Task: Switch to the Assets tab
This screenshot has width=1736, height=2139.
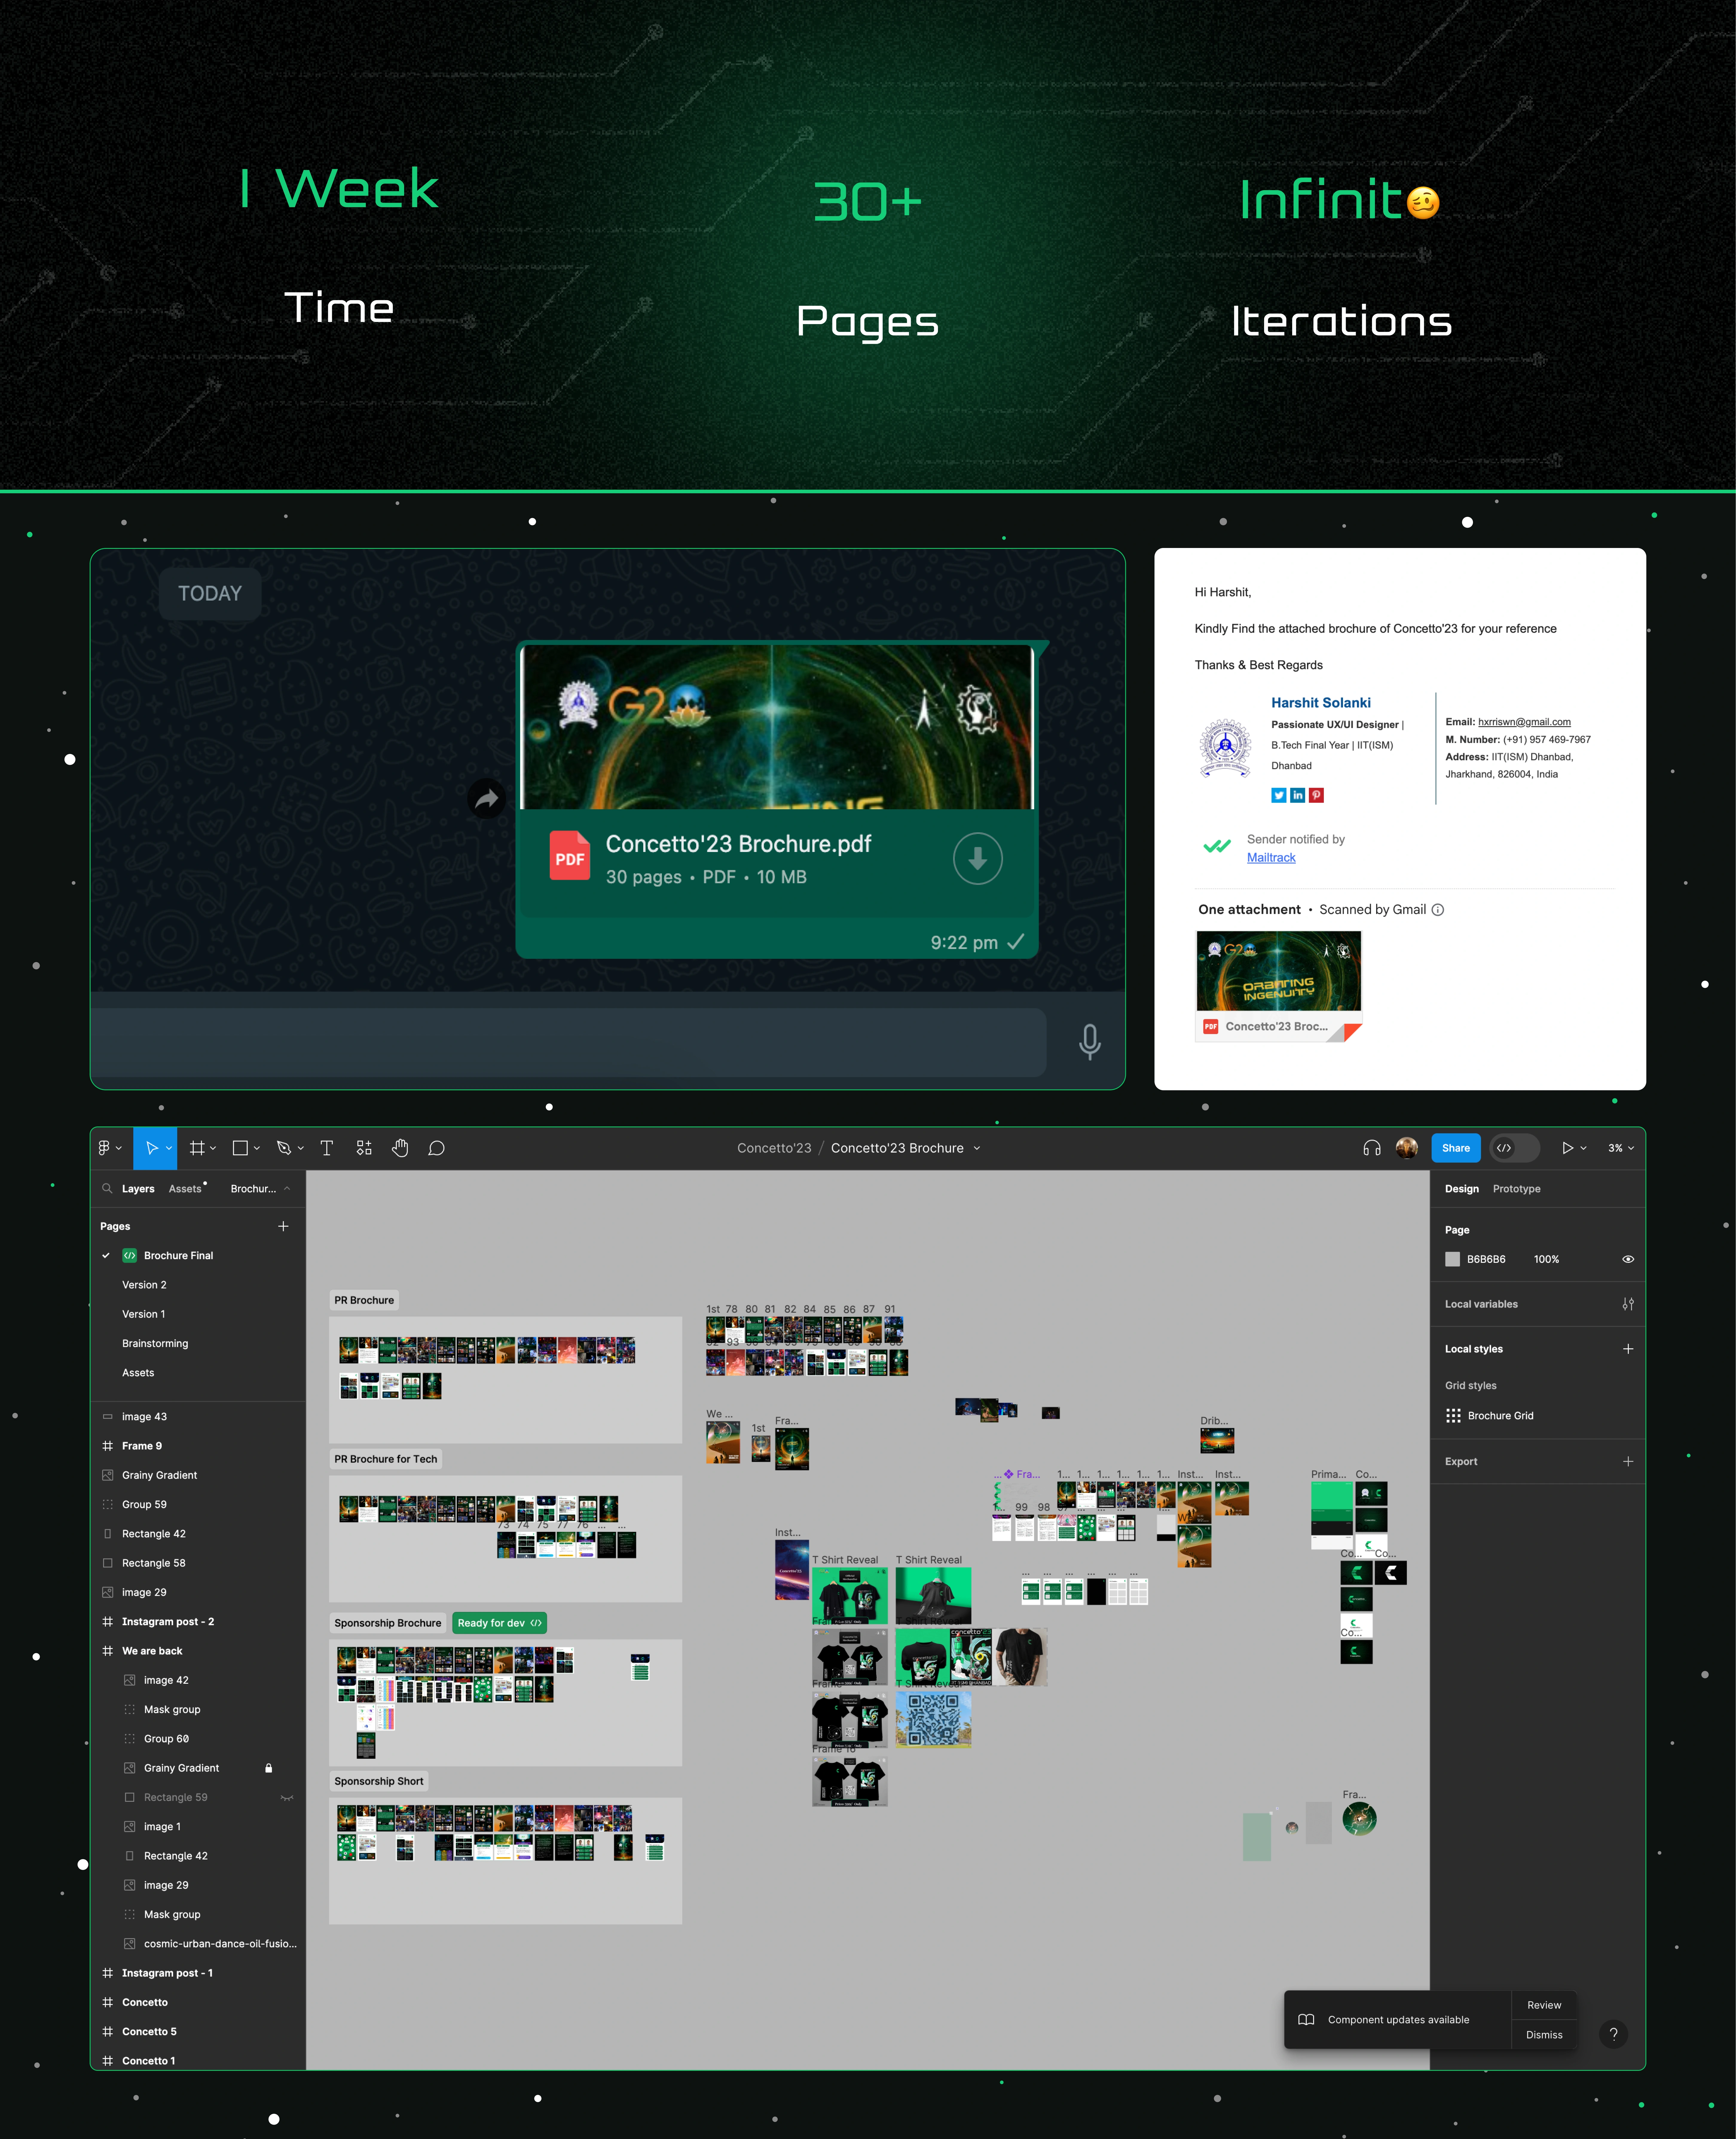Action: (185, 1189)
